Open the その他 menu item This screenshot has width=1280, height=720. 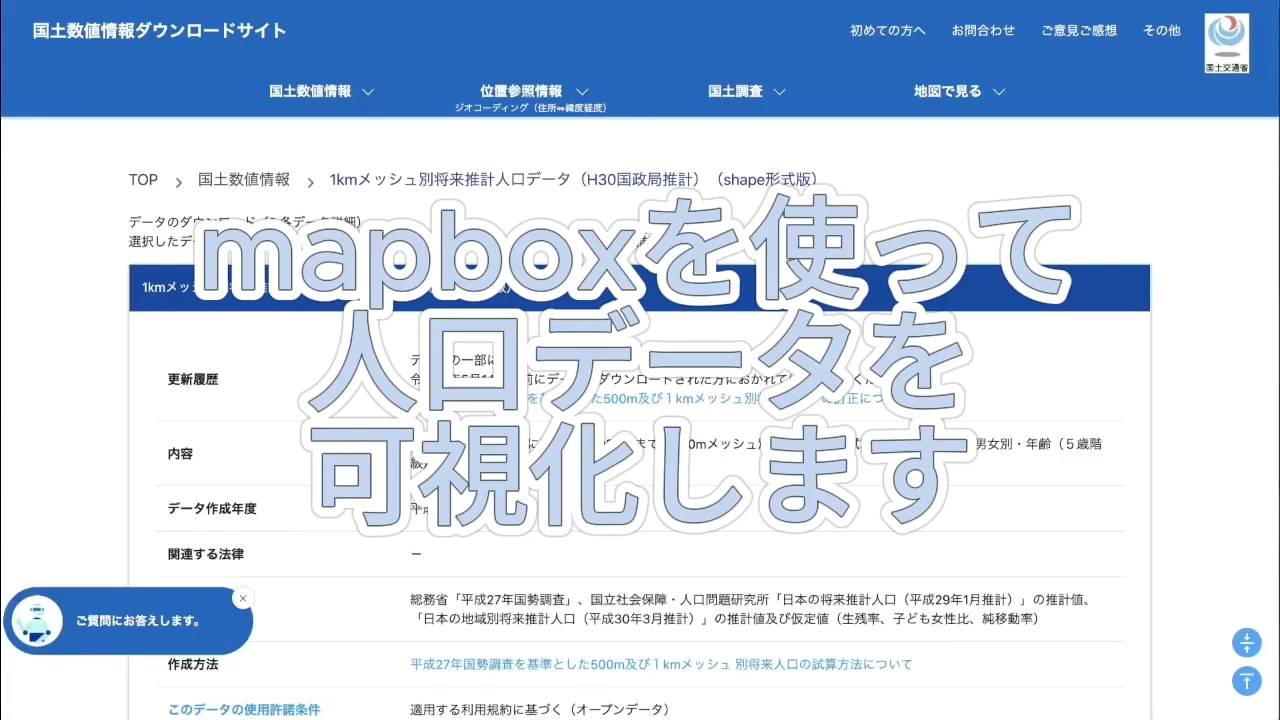1161,30
